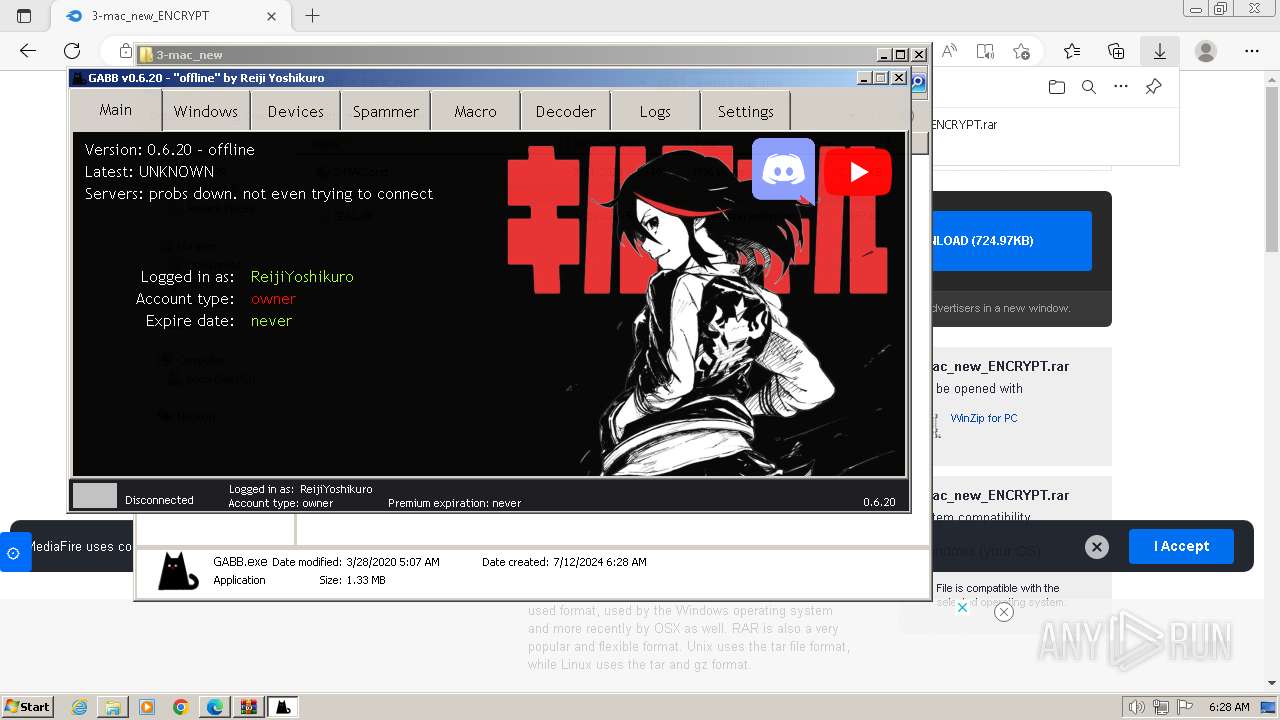Open downloads folder icon in Downloads panel
Image resolution: width=1280 pixels, height=720 pixels.
point(1057,87)
